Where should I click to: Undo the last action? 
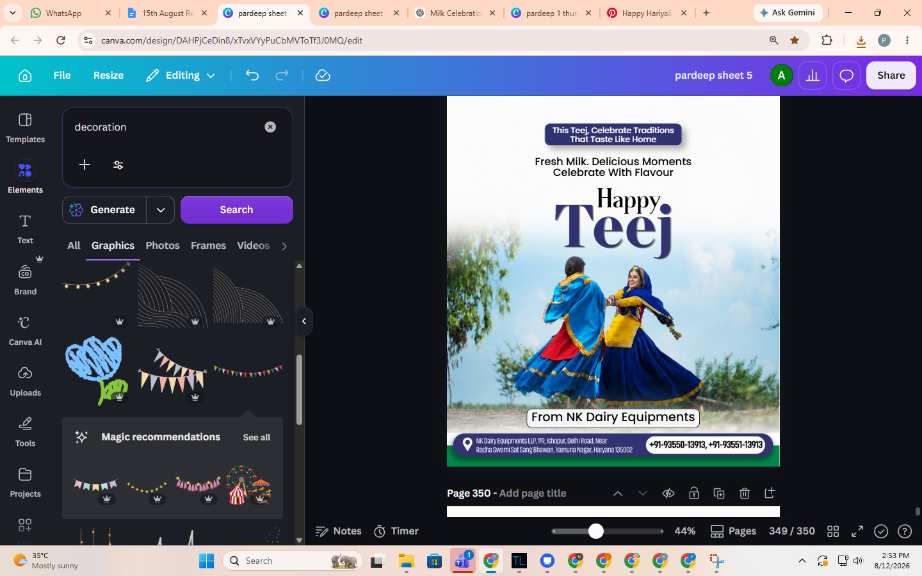[252, 75]
